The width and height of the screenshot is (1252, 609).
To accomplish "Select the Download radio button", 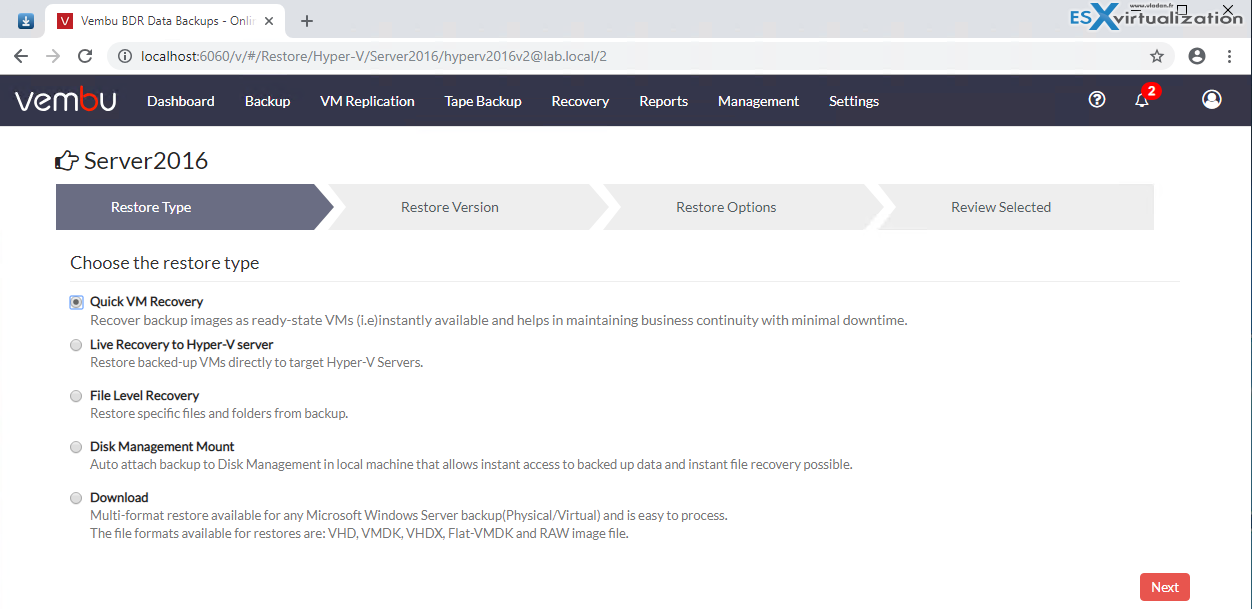I will pos(76,498).
